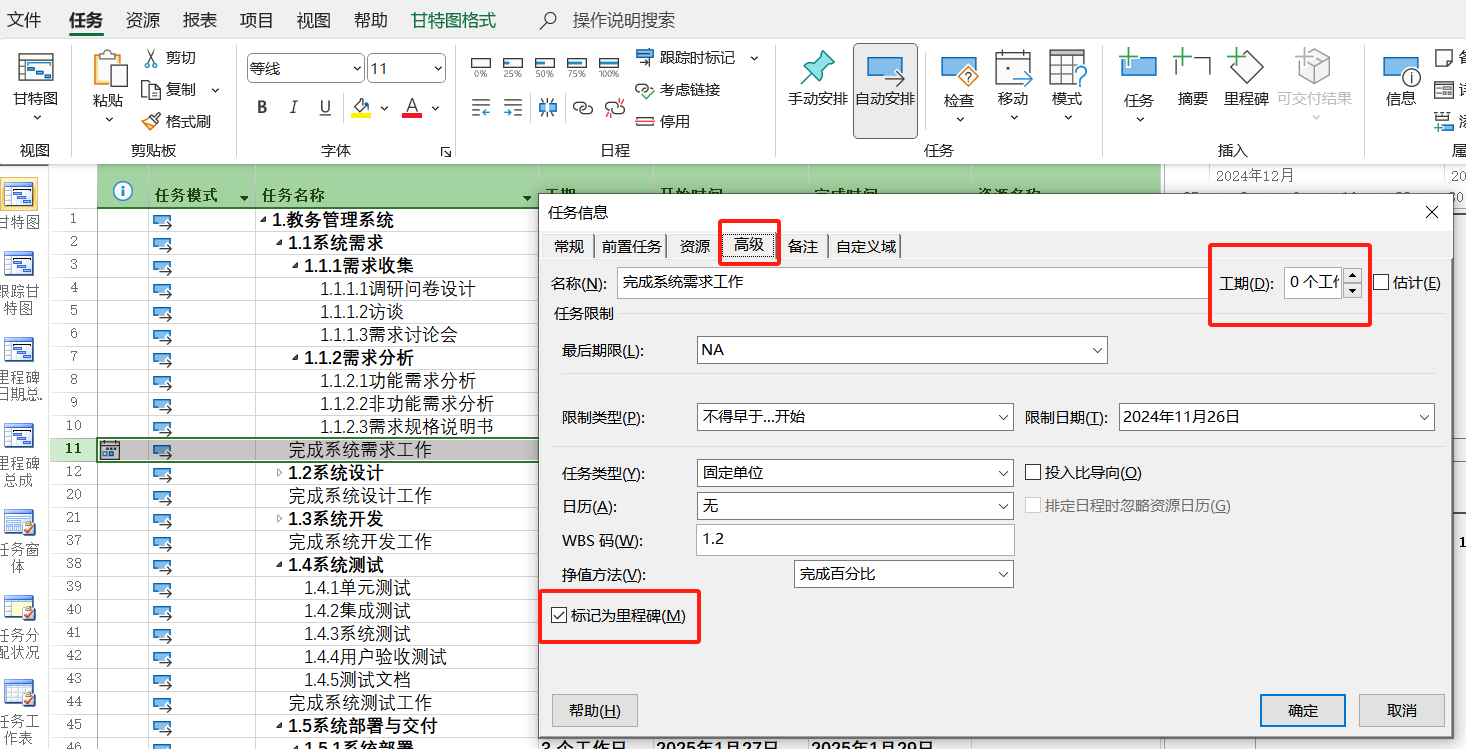This screenshot has width=1466, height=749.
Task: Click the 操作说明搜索 search box
Action: coord(623,20)
